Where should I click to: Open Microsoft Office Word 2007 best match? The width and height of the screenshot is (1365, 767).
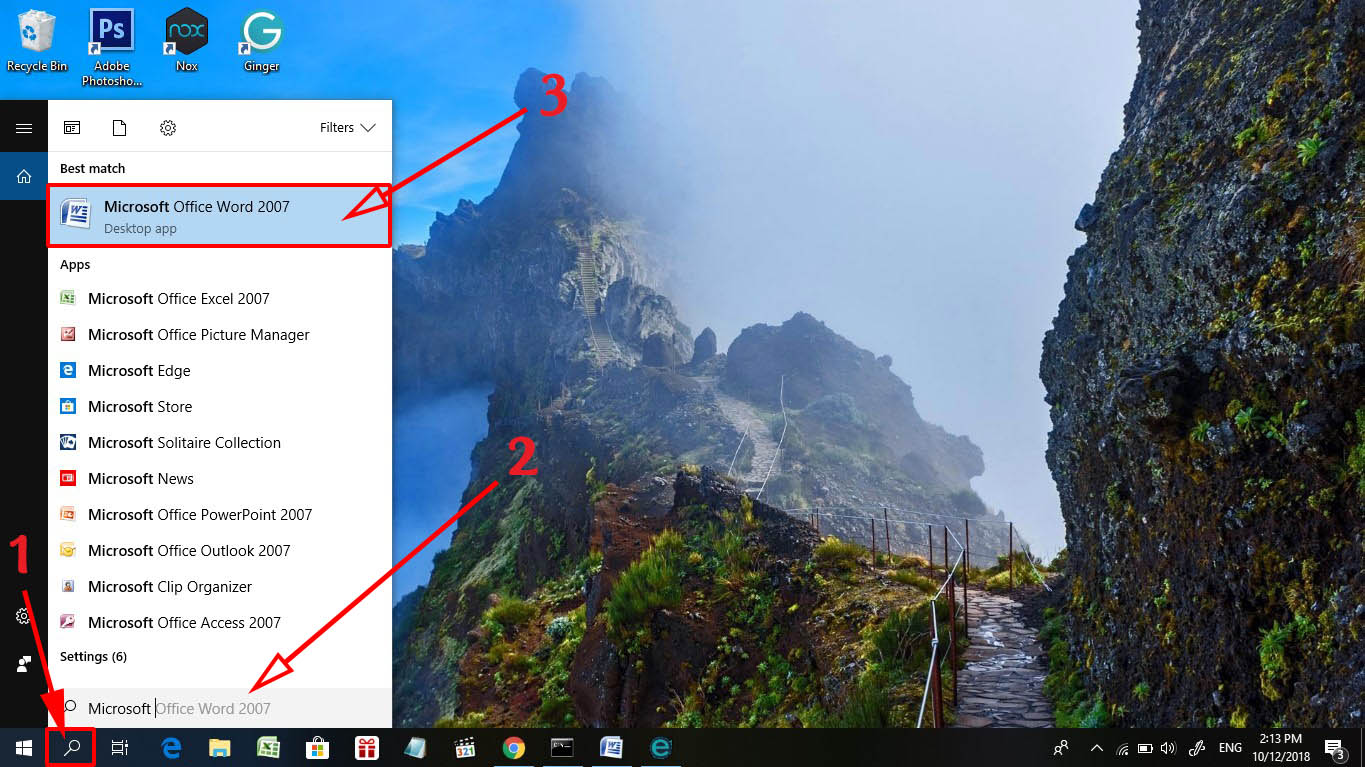(219, 216)
